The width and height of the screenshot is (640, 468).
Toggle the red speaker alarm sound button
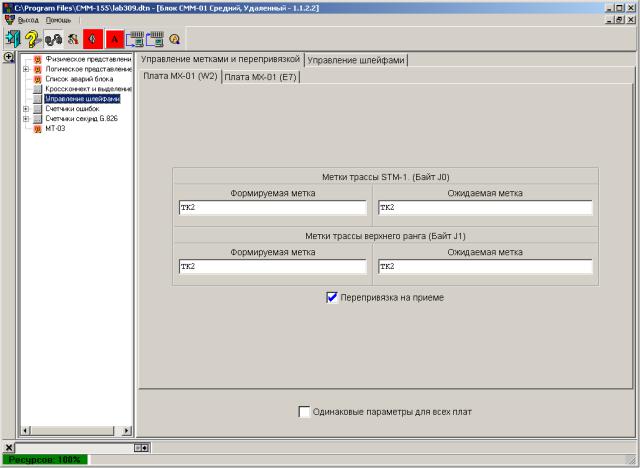(x=93, y=39)
